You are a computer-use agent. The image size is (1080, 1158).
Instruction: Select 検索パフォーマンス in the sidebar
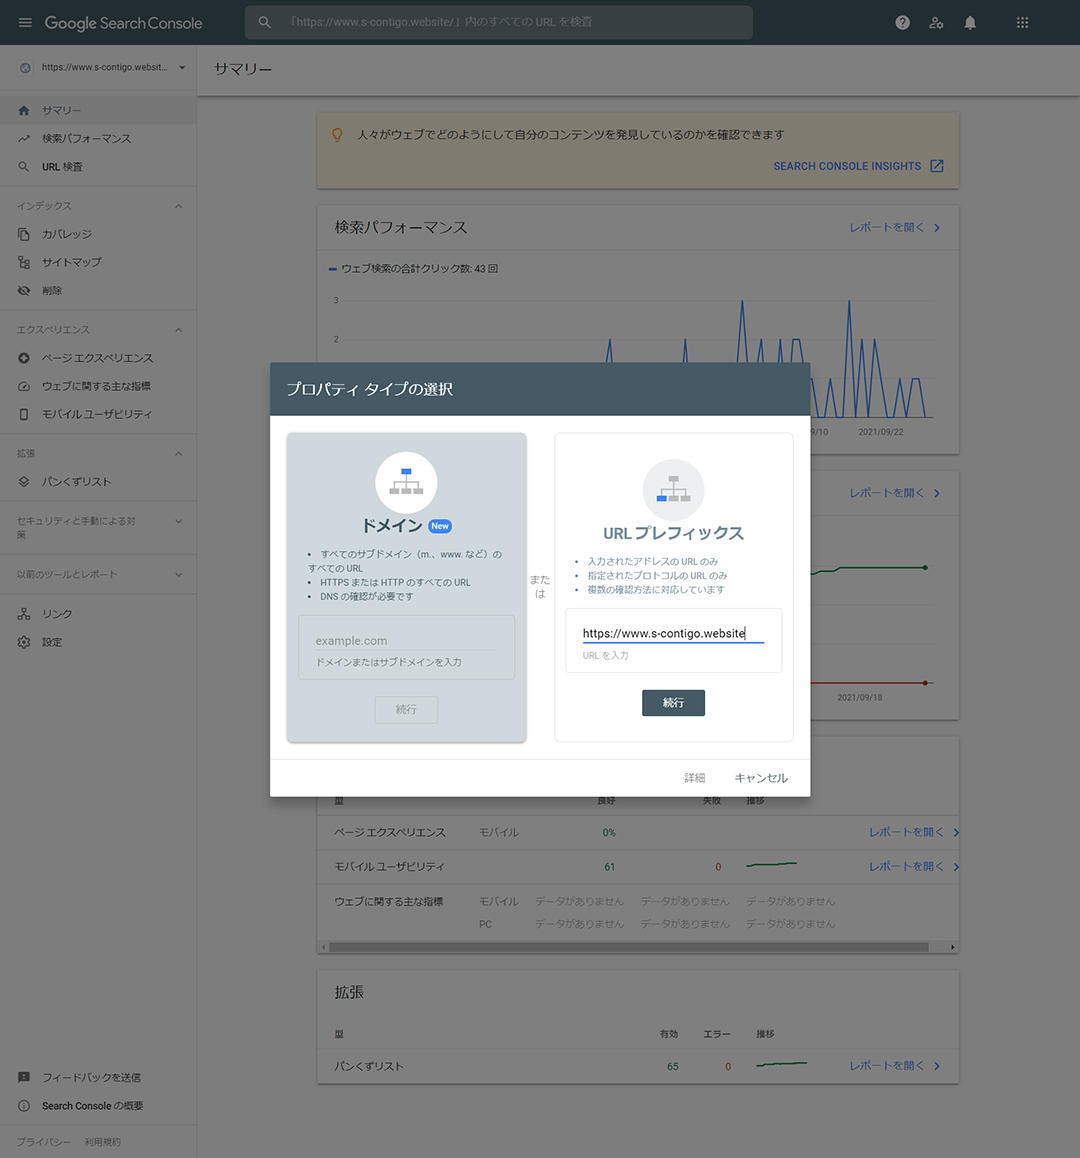(86, 139)
